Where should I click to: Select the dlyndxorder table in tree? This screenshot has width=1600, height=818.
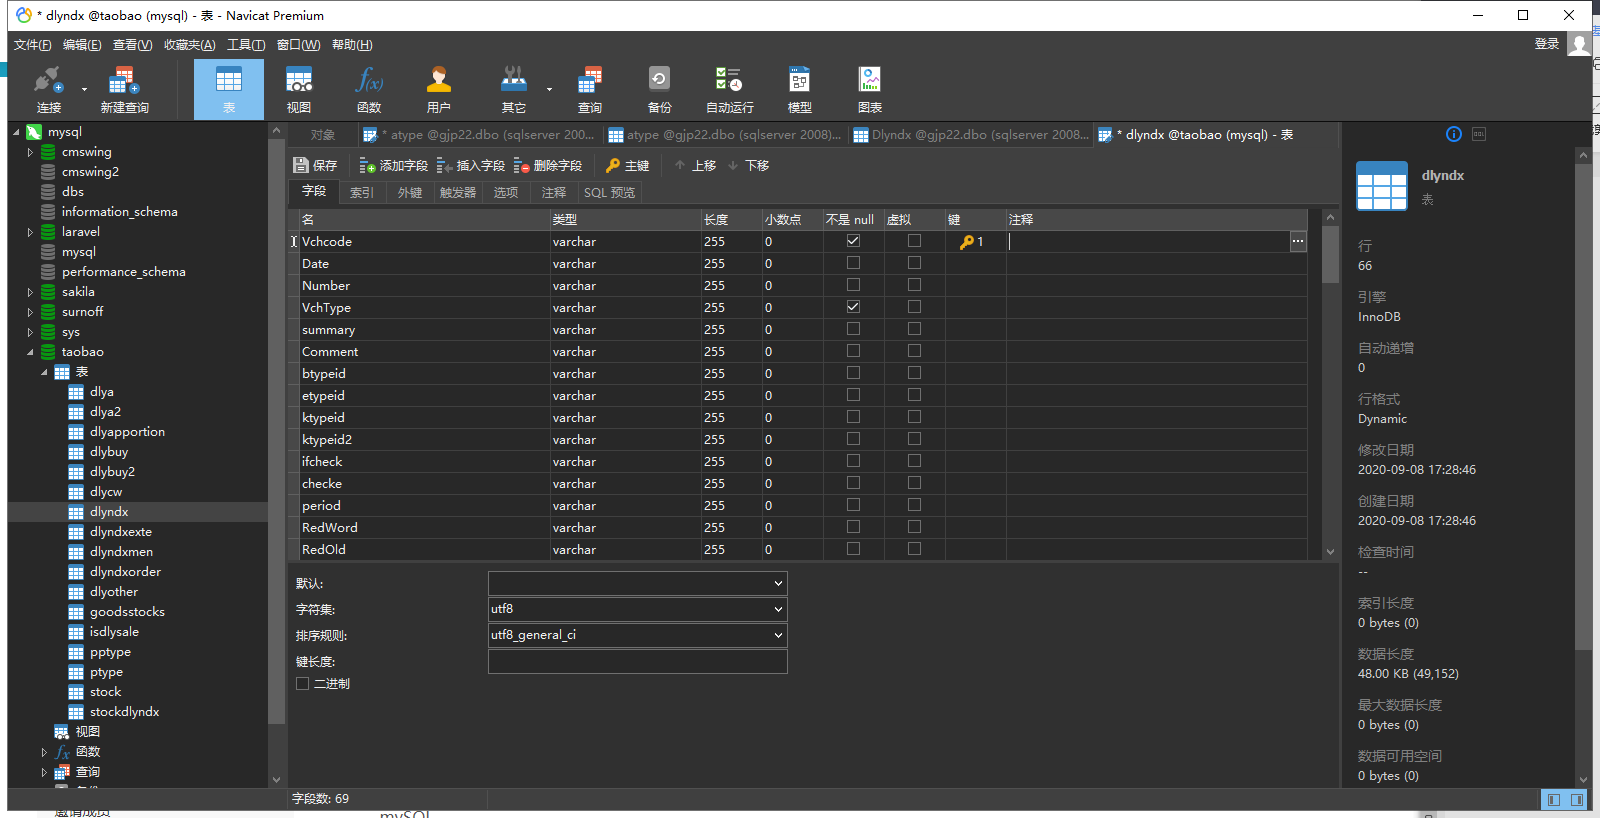125,572
